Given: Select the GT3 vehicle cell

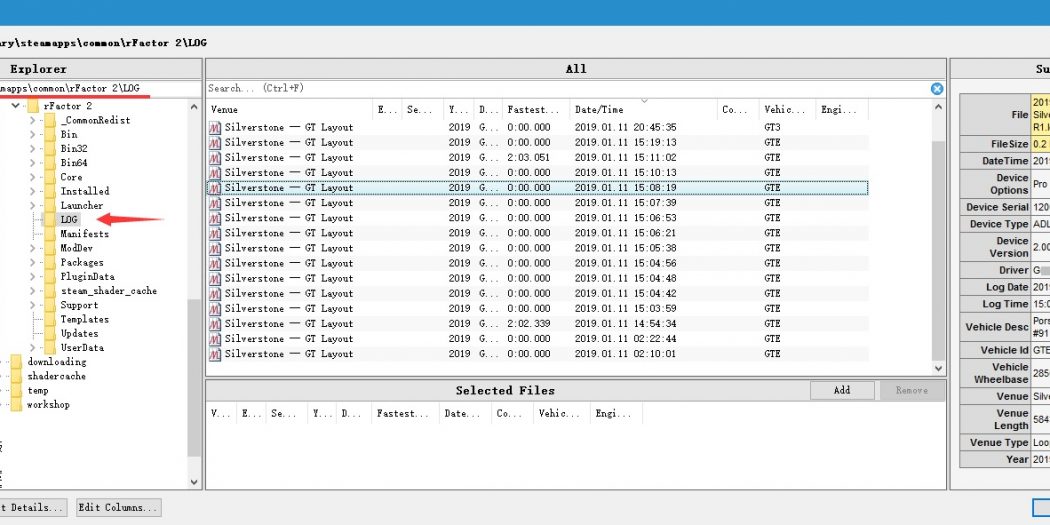Looking at the screenshot, I should click(x=772, y=127).
